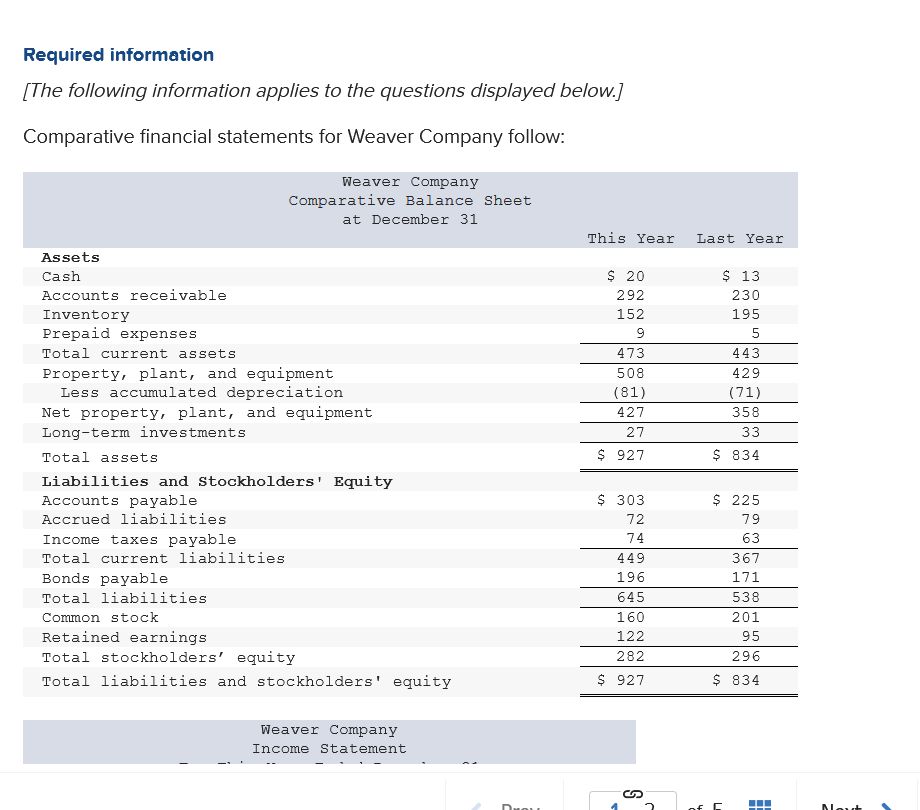920x810 pixels.
Task: Click Accounts receivable value 292
Action: [x=631, y=295]
